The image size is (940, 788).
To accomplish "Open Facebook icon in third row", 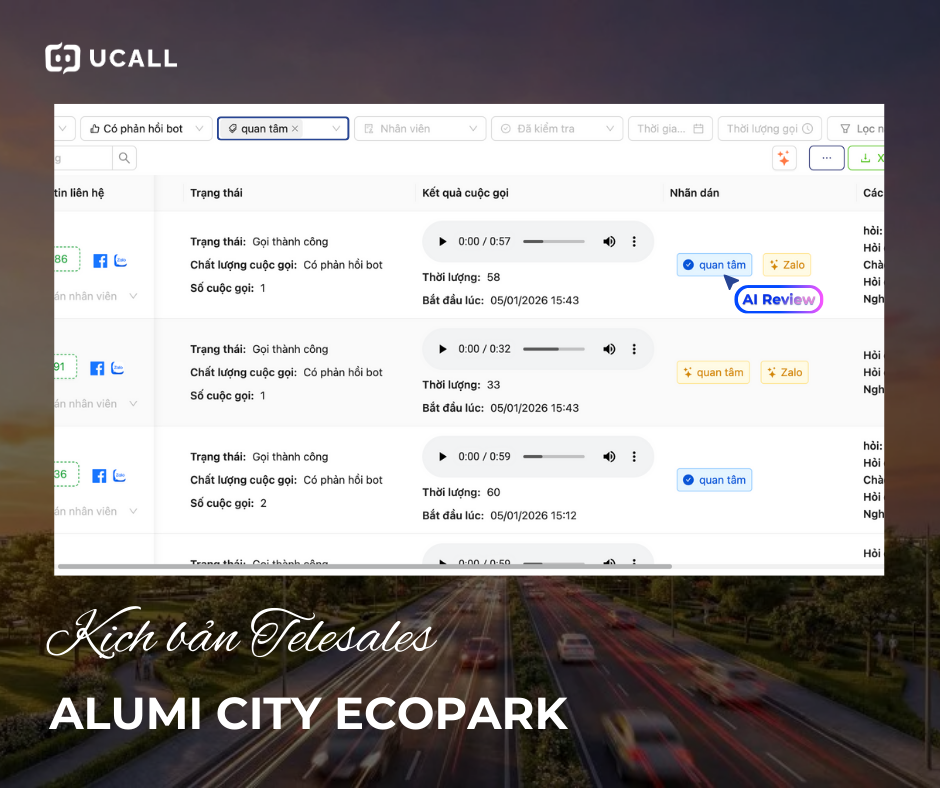I will point(99,476).
